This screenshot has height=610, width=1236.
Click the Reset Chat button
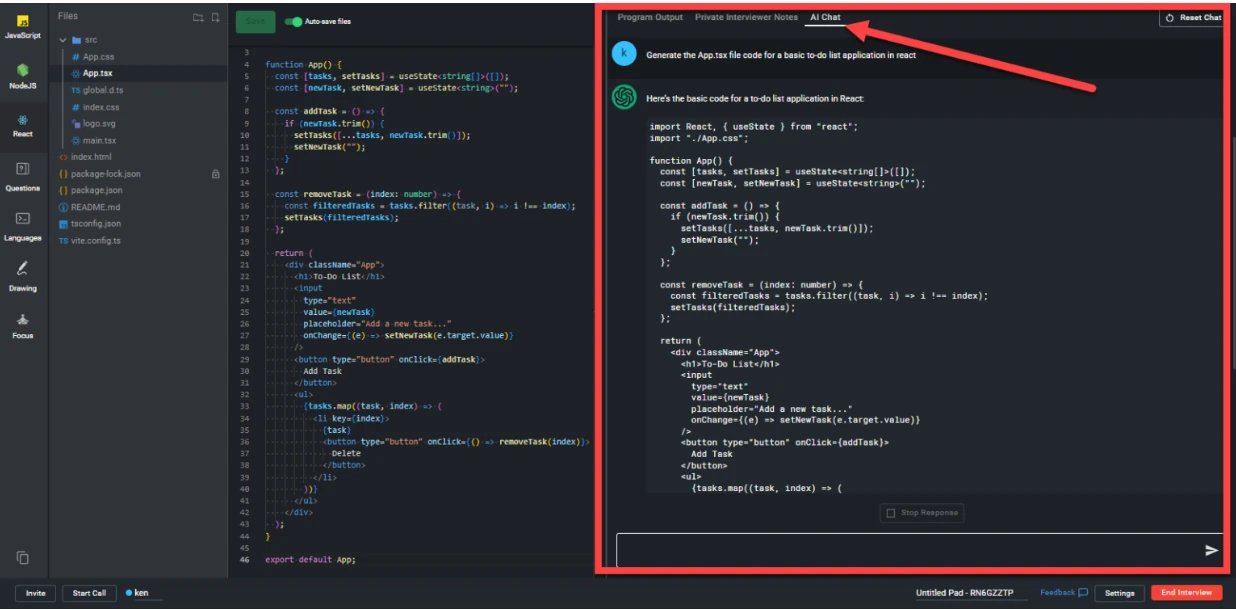click(x=1193, y=18)
